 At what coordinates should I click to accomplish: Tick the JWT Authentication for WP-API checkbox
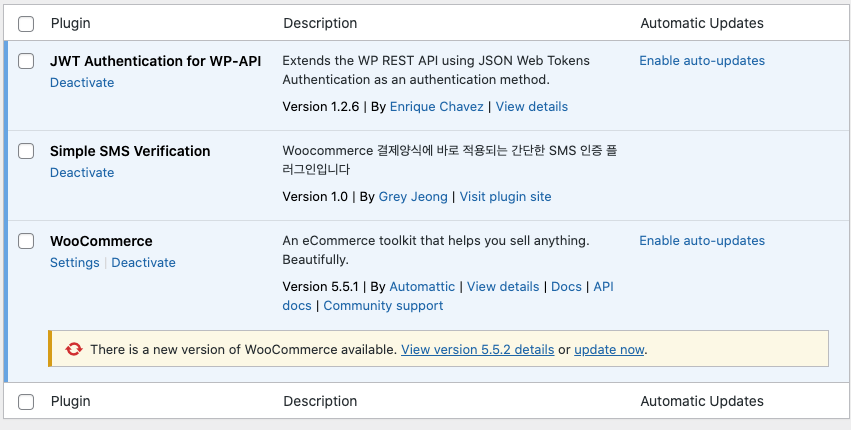(x=26, y=61)
